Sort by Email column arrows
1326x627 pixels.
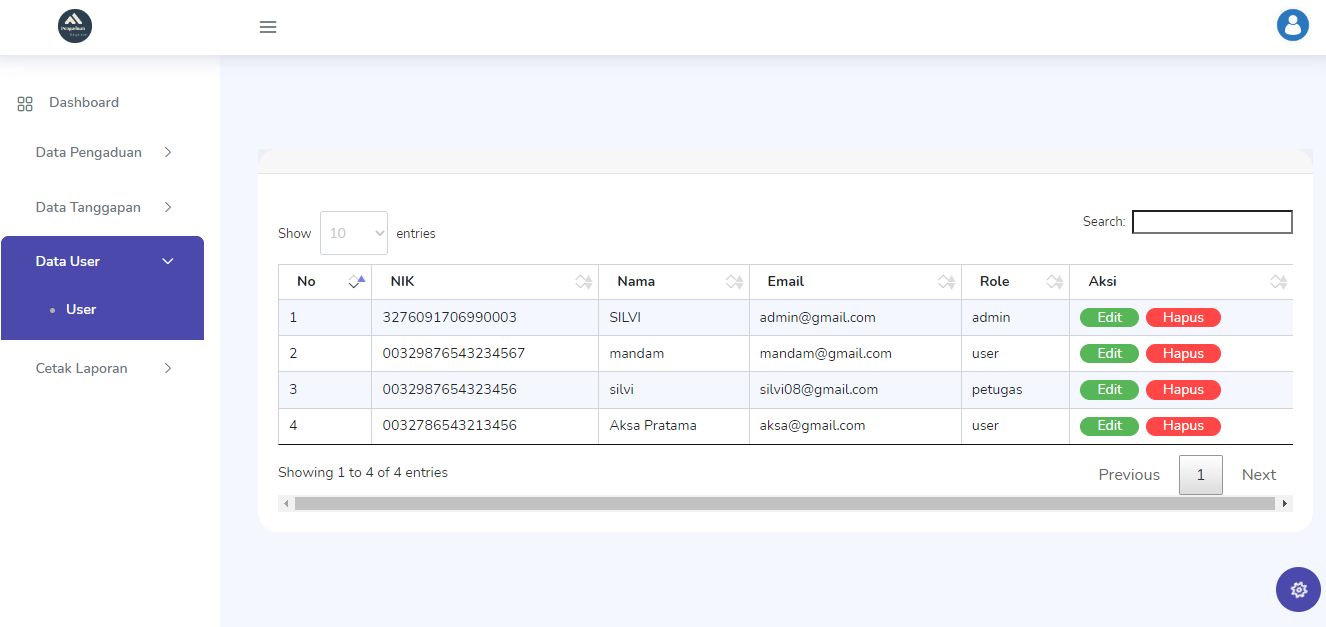click(x=946, y=282)
